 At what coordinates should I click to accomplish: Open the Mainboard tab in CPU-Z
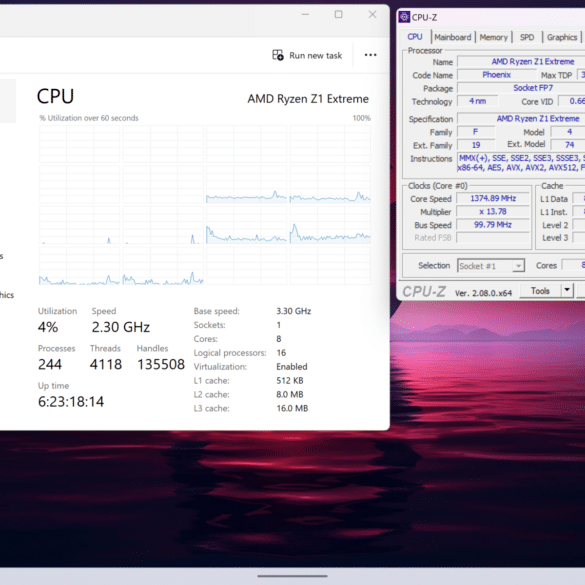tap(453, 37)
